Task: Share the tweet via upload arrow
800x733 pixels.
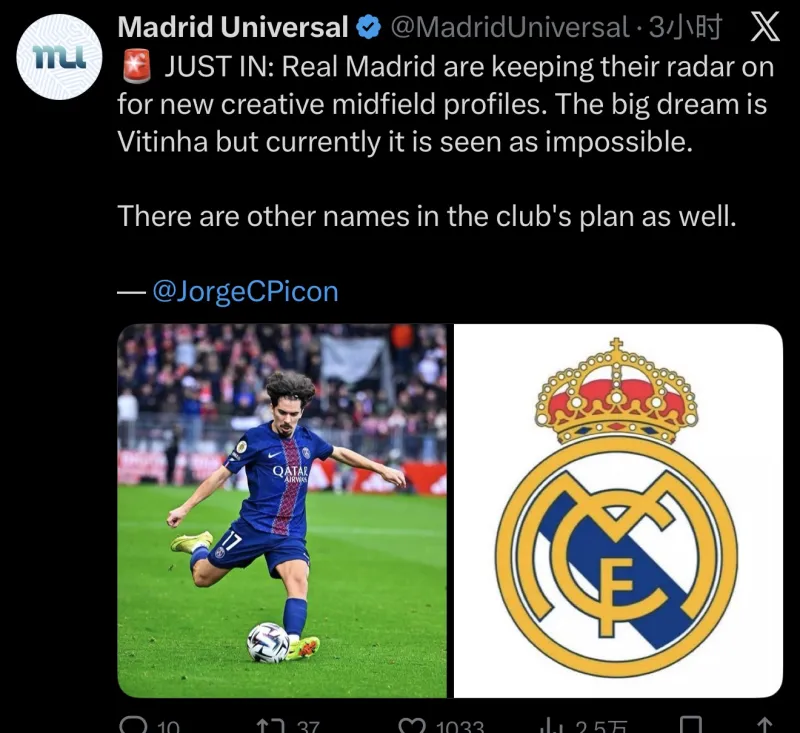Action: [x=764, y=725]
